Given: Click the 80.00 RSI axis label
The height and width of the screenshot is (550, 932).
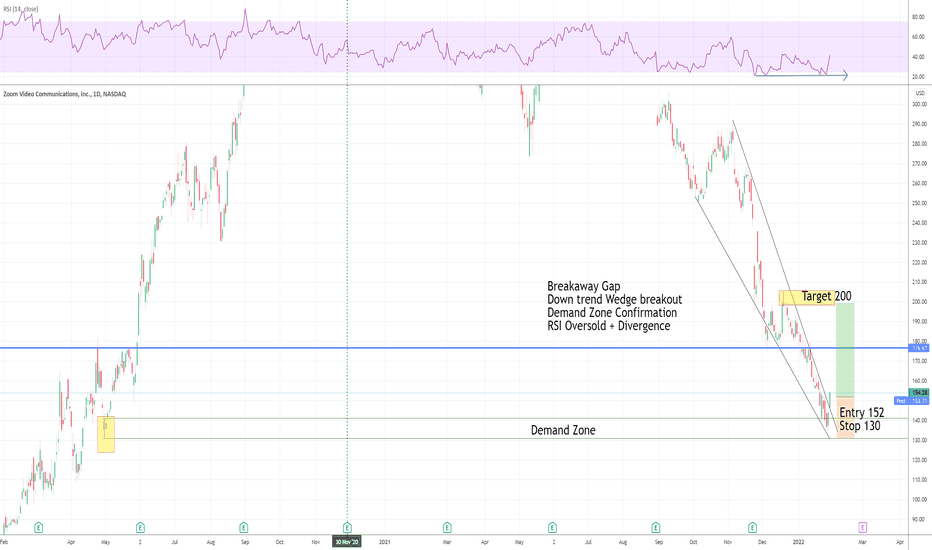Looking at the screenshot, I should pos(919,17).
